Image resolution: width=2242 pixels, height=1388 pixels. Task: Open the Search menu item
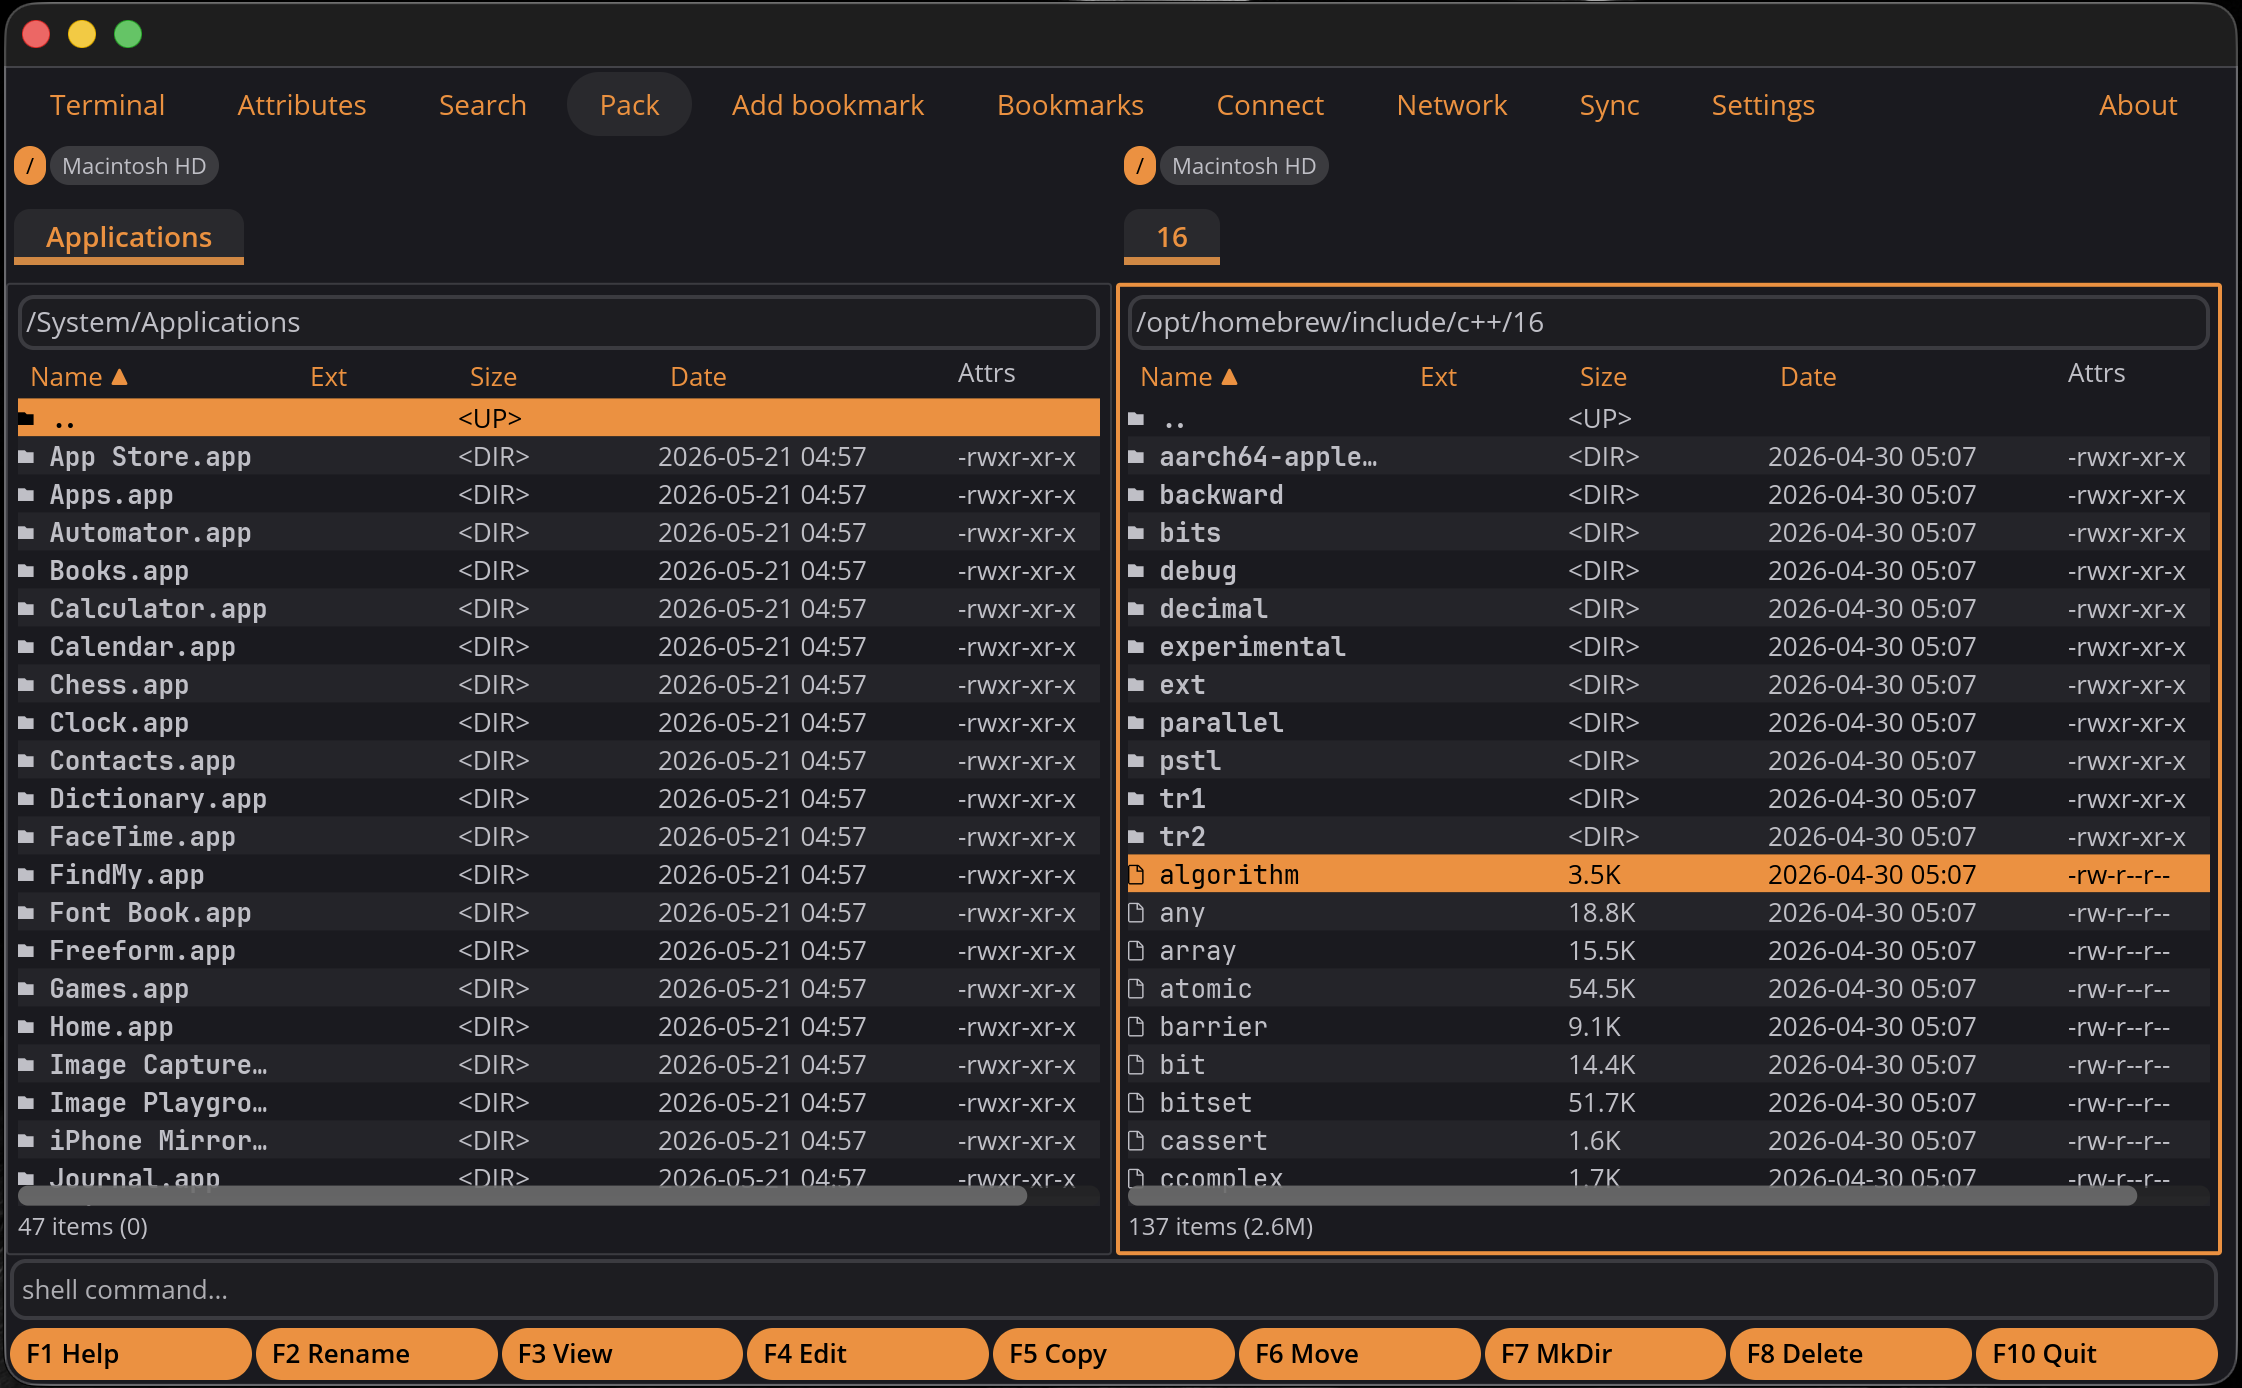pyautogui.click(x=482, y=105)
